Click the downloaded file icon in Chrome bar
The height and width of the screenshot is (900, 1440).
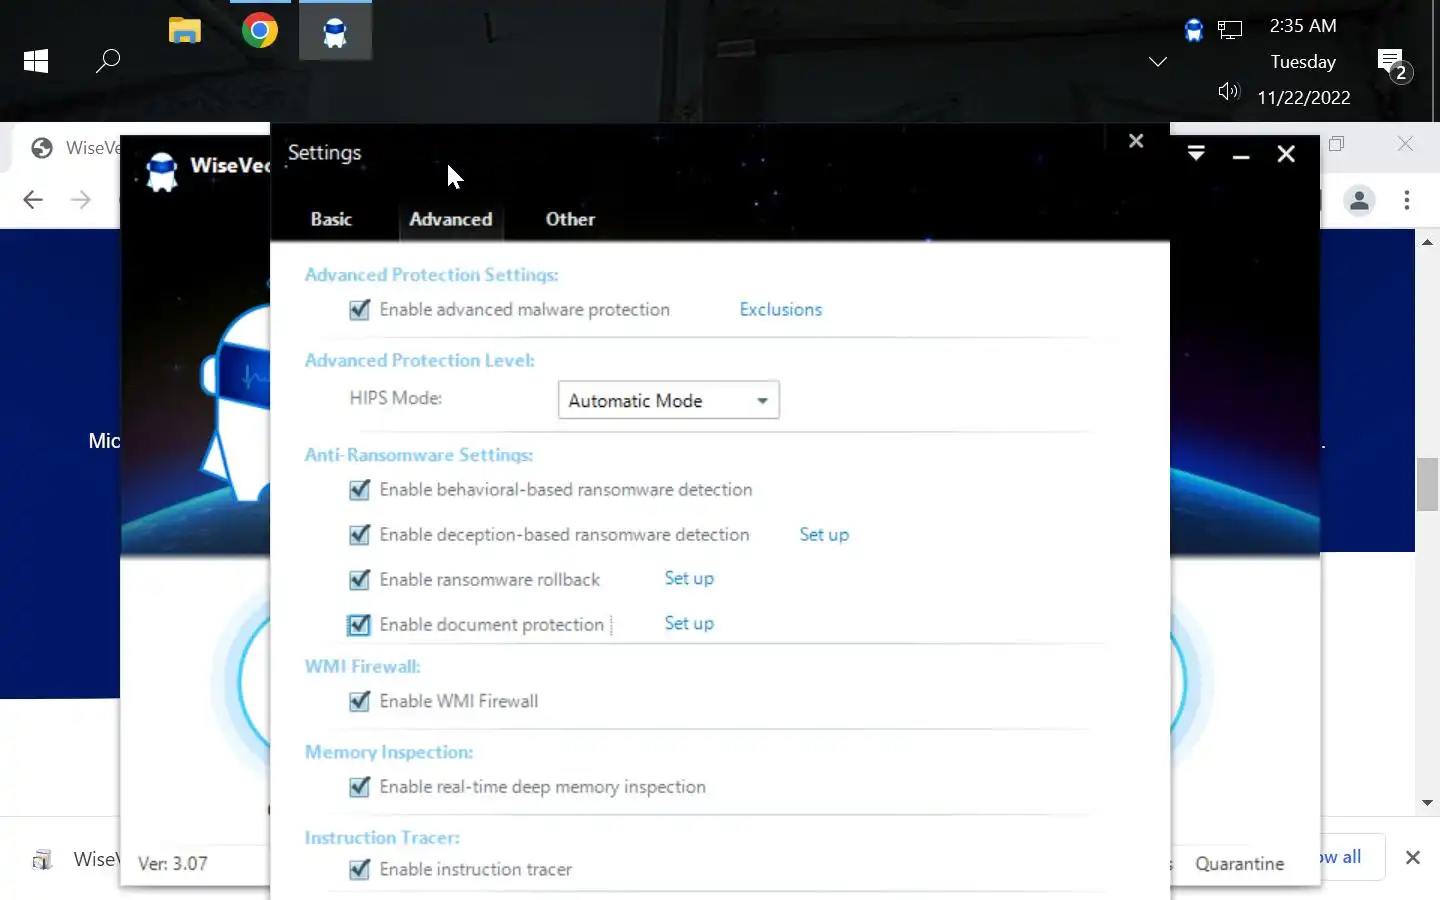[x=42, y=859]
